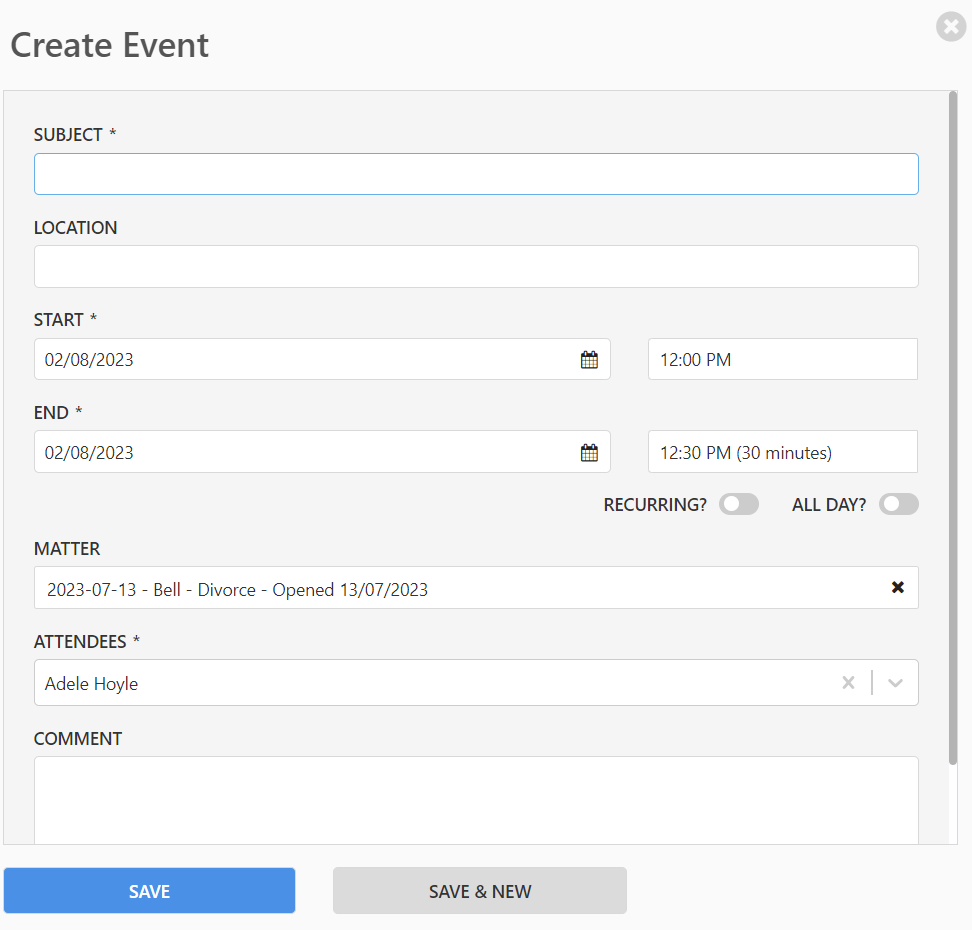Image resolution: width=972 pixels, height=930 pixels.
Task: Click the Adele Hoyle attendee entry
Action: click(92, 683)
